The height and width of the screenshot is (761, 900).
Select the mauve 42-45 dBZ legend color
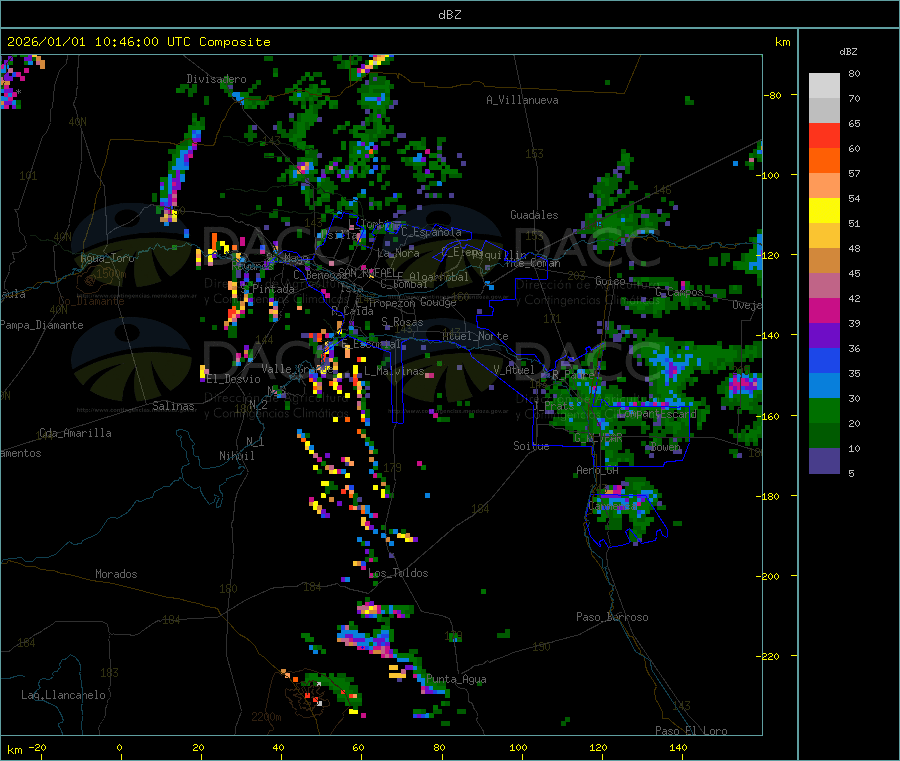[x=824, y=286]
